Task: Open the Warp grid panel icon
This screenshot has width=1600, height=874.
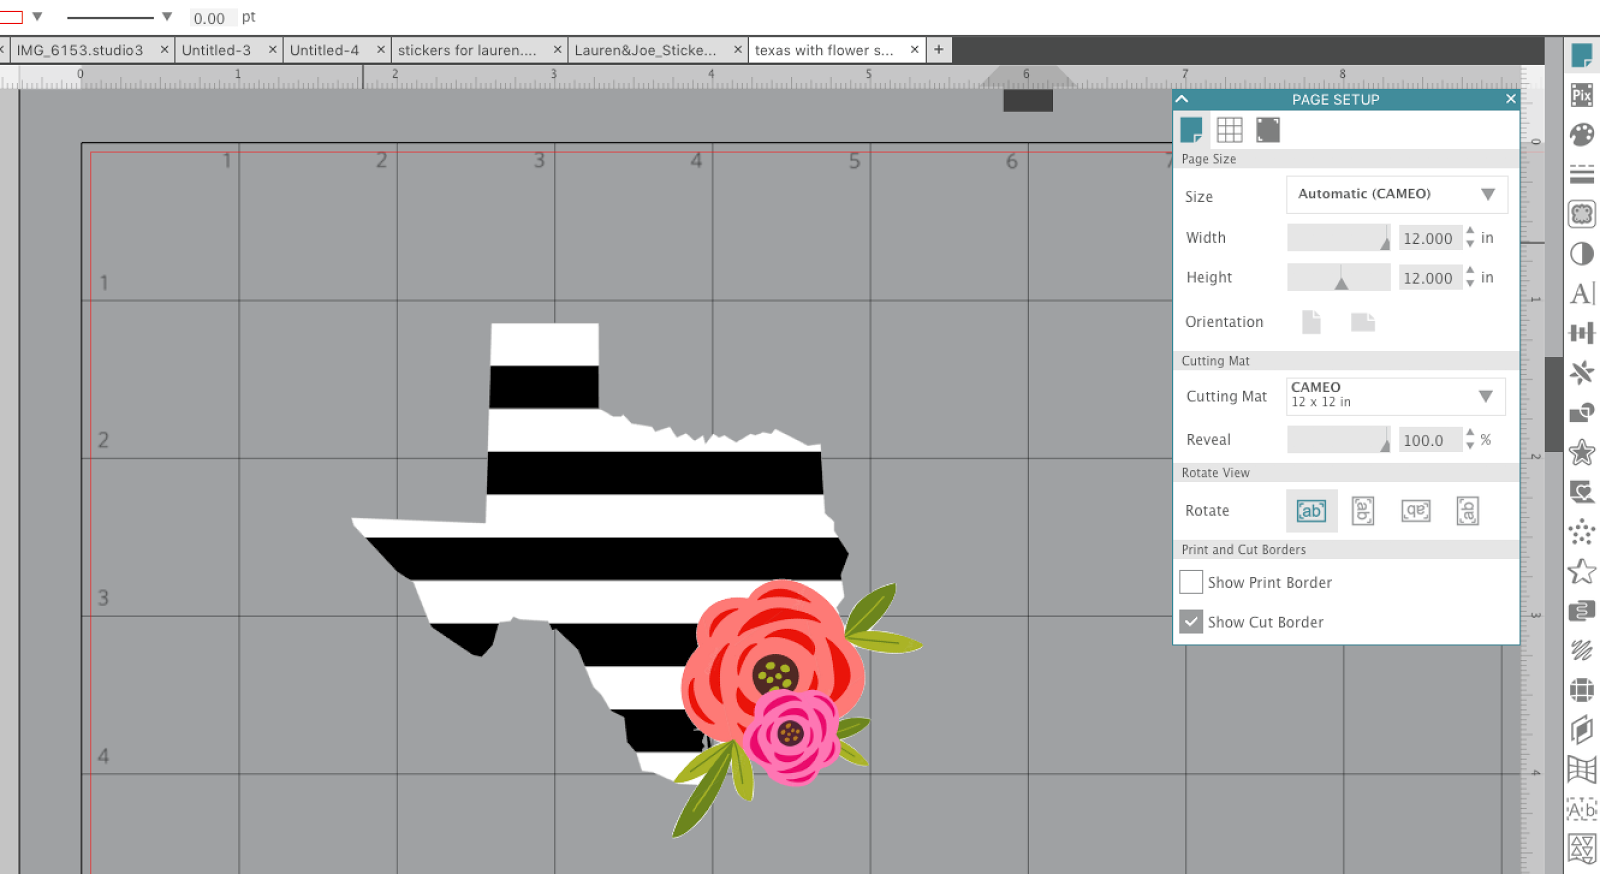Action: click(x=1581, y=769)
